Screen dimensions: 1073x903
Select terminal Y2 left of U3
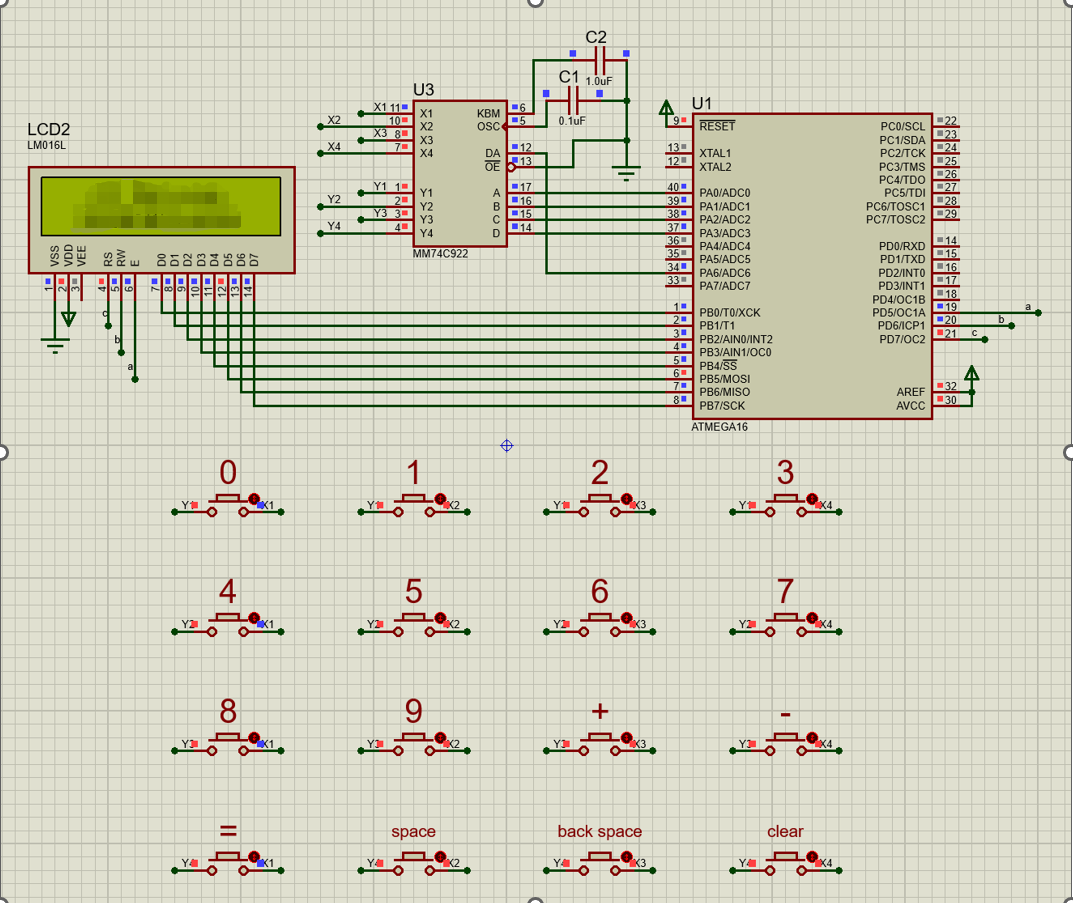click(320, 206)
